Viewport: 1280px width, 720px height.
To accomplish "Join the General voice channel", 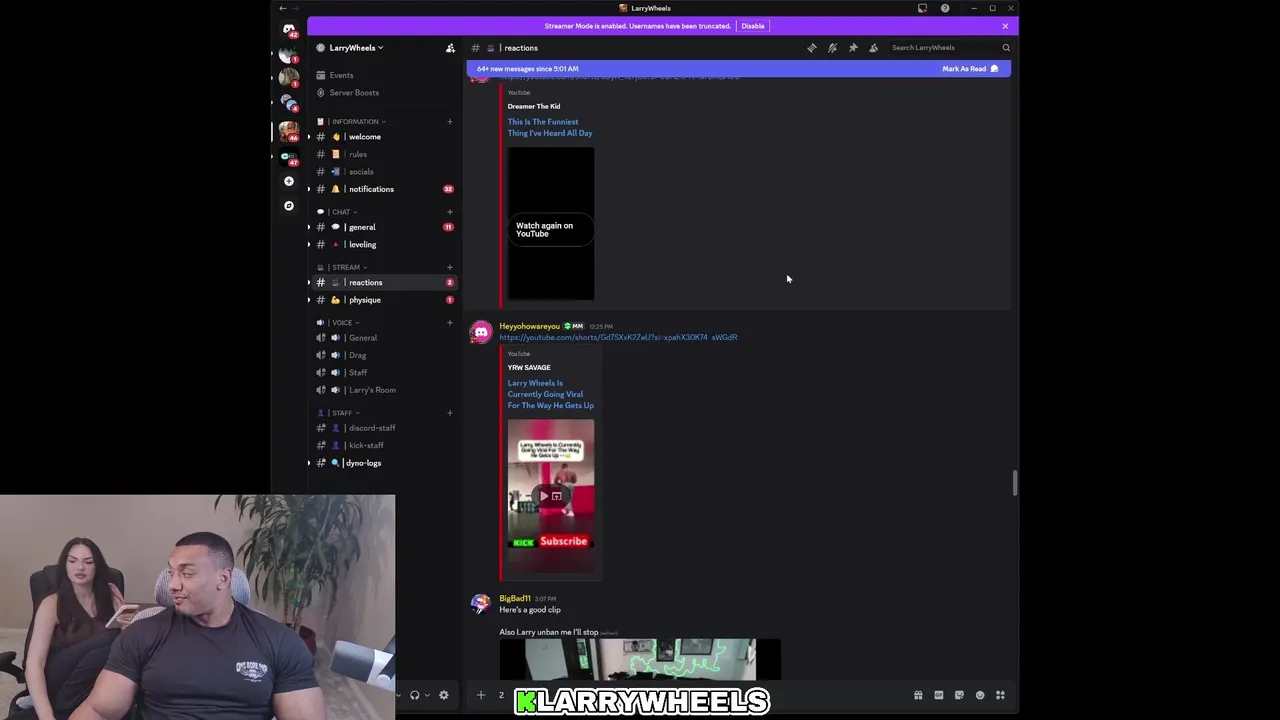I will [x=384, y=338].
